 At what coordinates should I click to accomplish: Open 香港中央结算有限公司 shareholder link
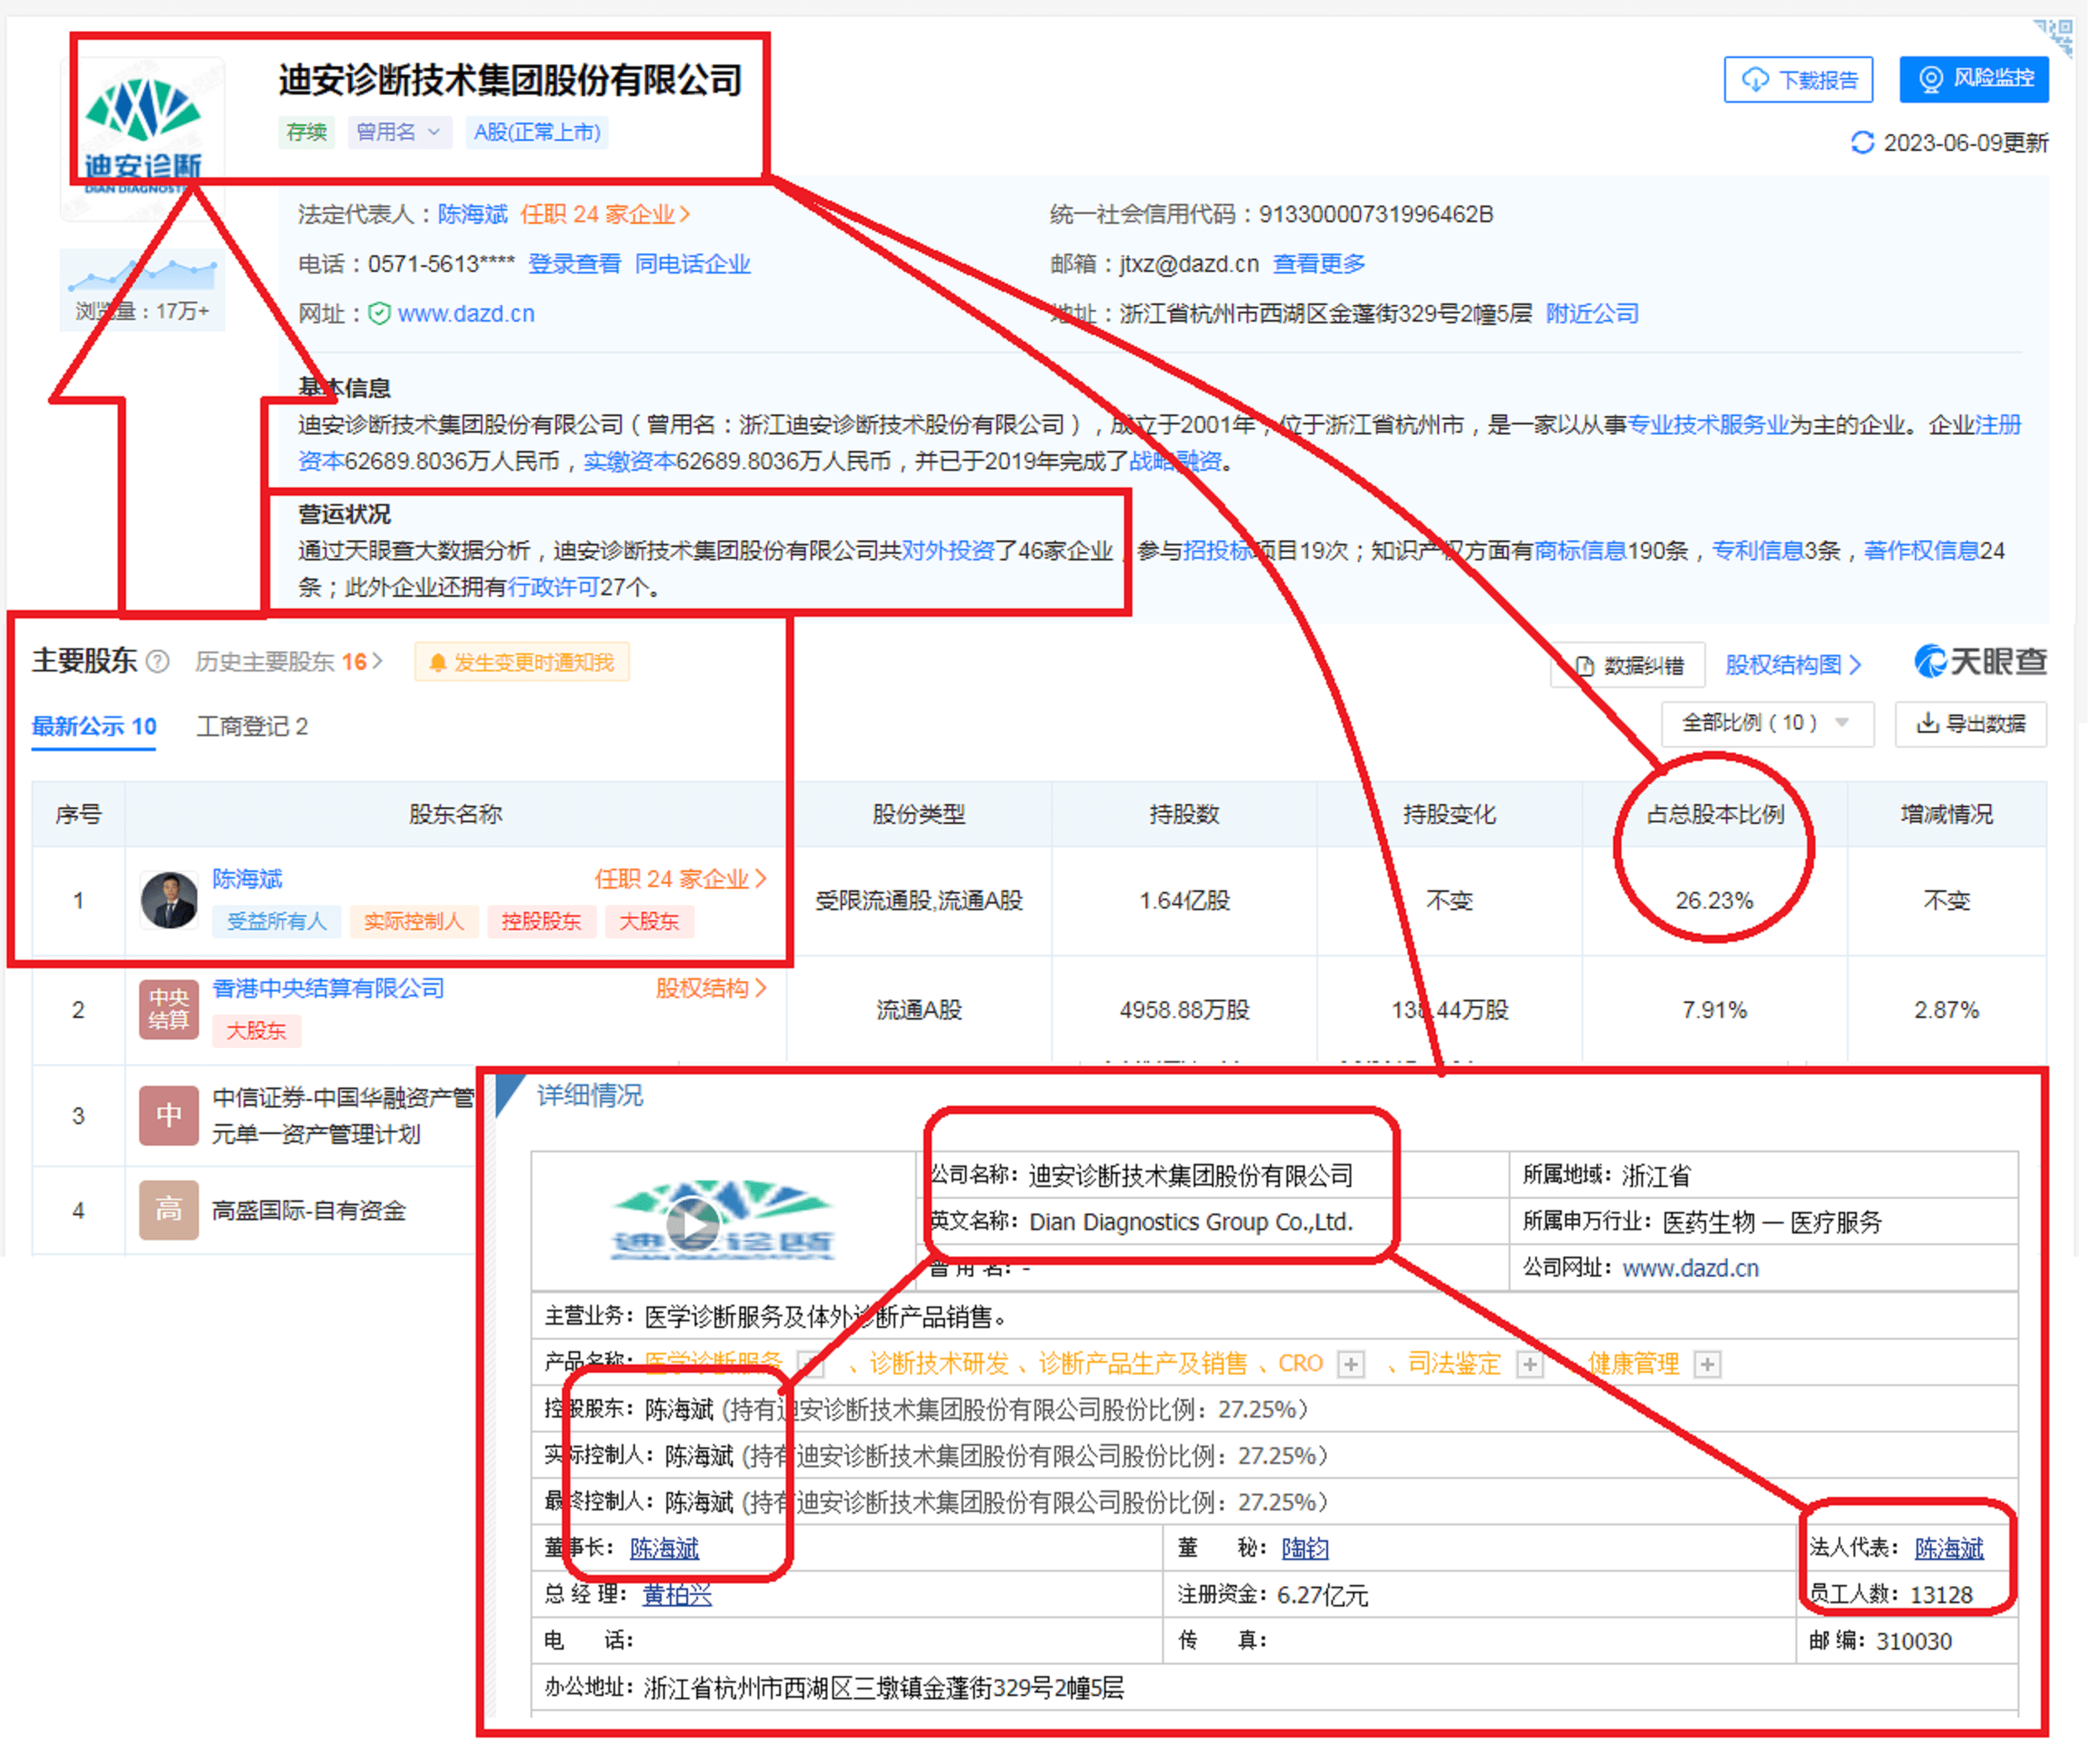coord(328,988)
